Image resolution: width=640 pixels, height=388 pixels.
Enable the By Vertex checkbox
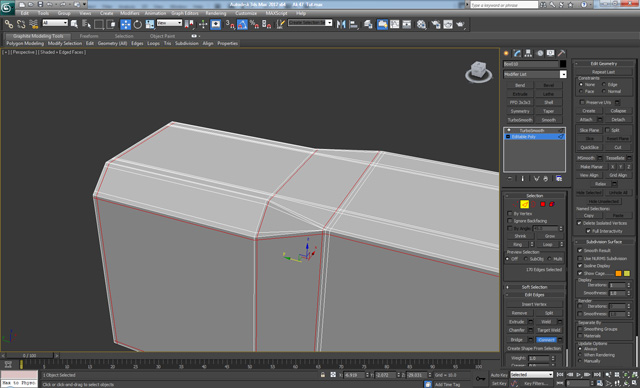pyautogui.click(x=510, y=213)
